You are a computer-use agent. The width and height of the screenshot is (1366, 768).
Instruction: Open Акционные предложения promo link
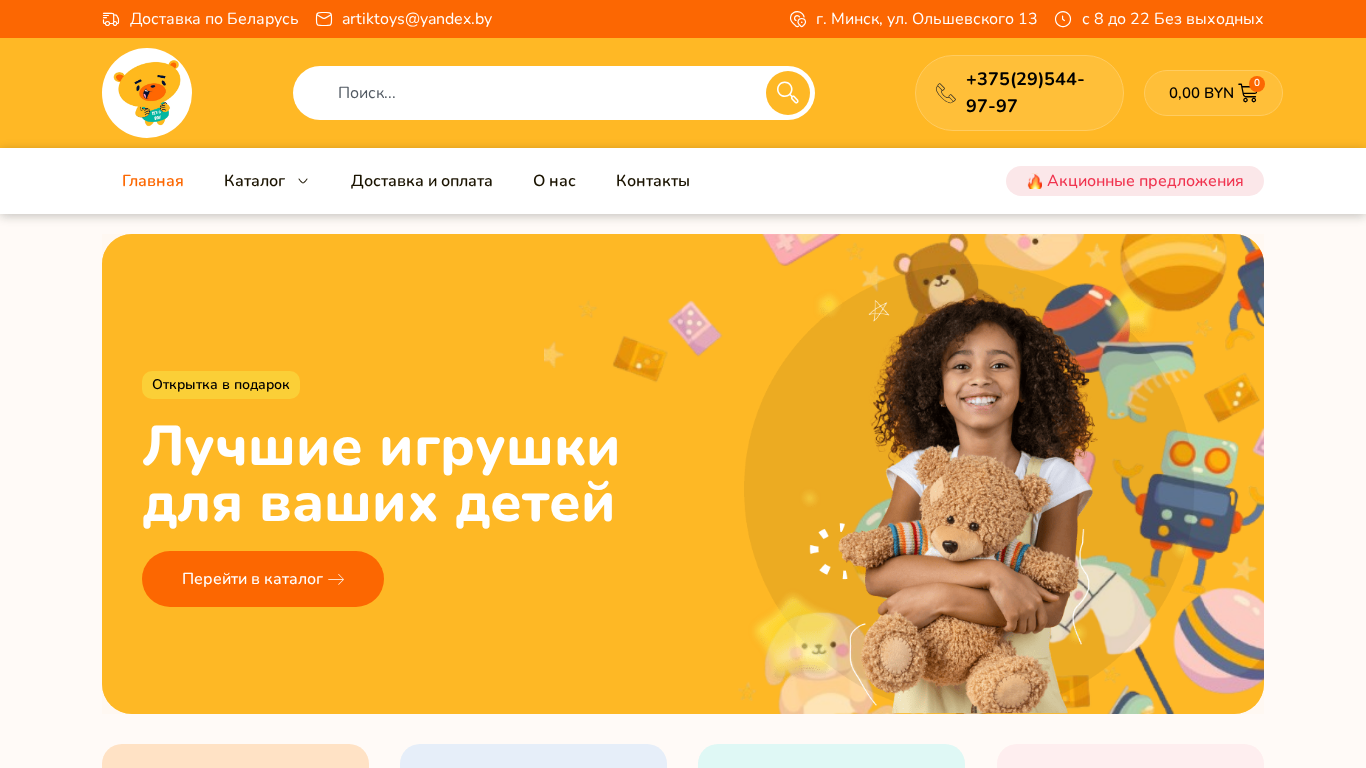click(x=1135, y=181)
